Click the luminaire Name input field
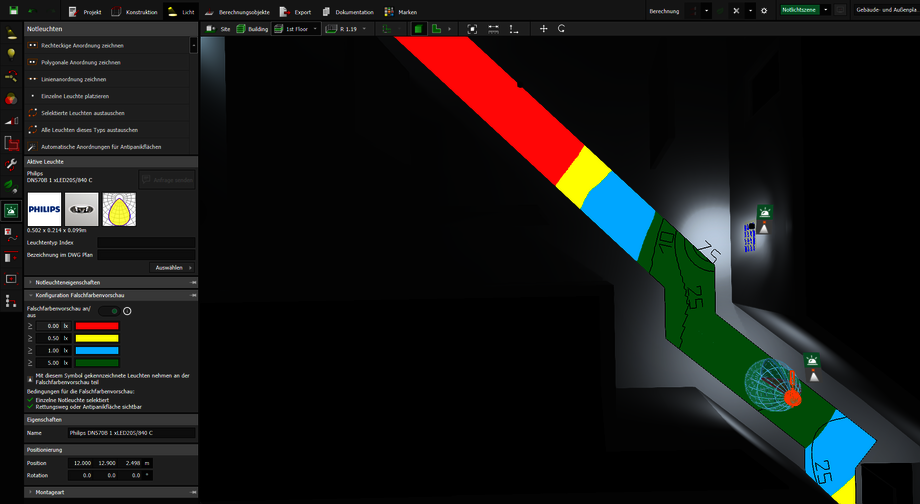920x504 pixels. tap(131, 433)
